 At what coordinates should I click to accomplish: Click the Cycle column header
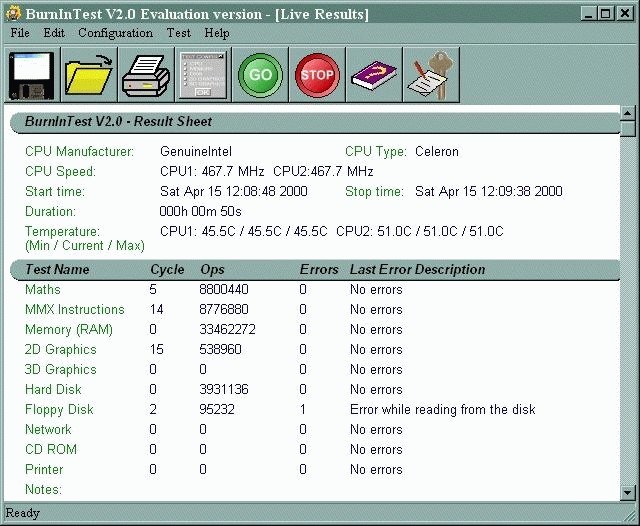[x=167, y=270]
